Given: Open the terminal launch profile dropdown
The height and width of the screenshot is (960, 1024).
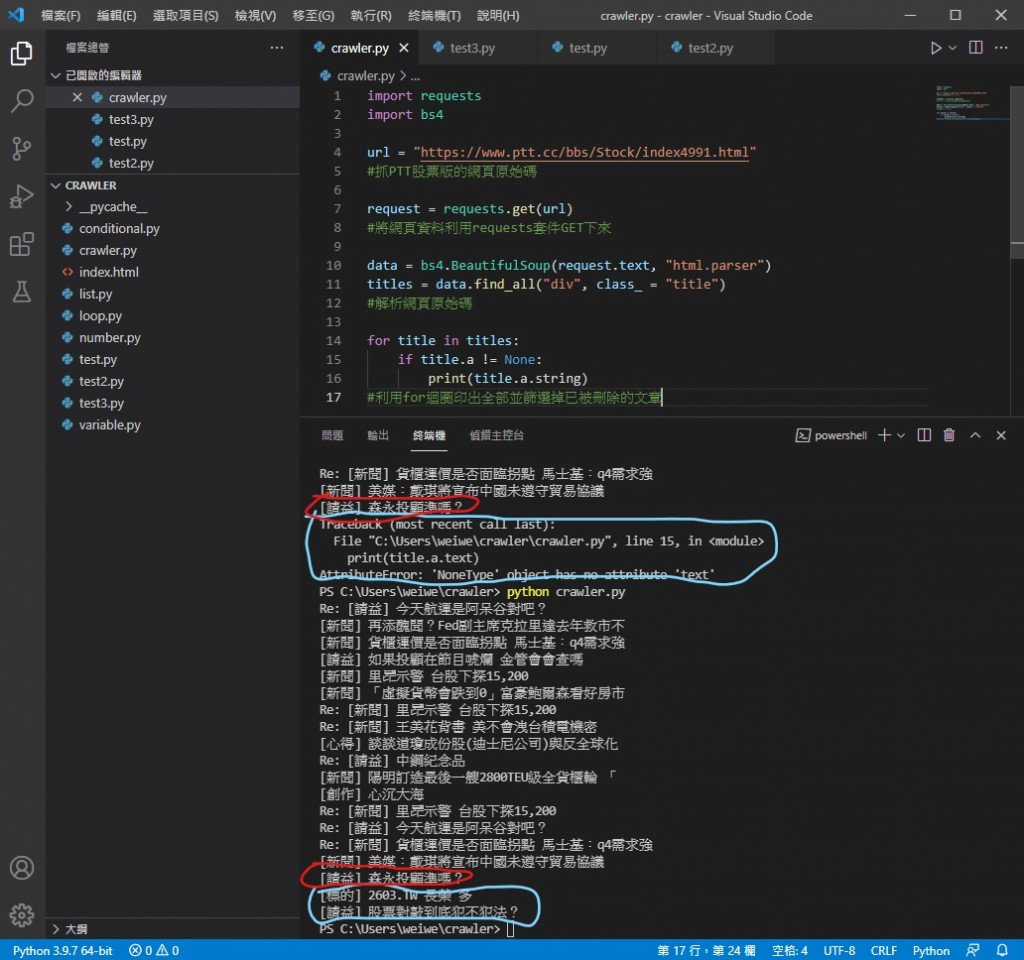Looking at the screenshot, I should (901, 435).
